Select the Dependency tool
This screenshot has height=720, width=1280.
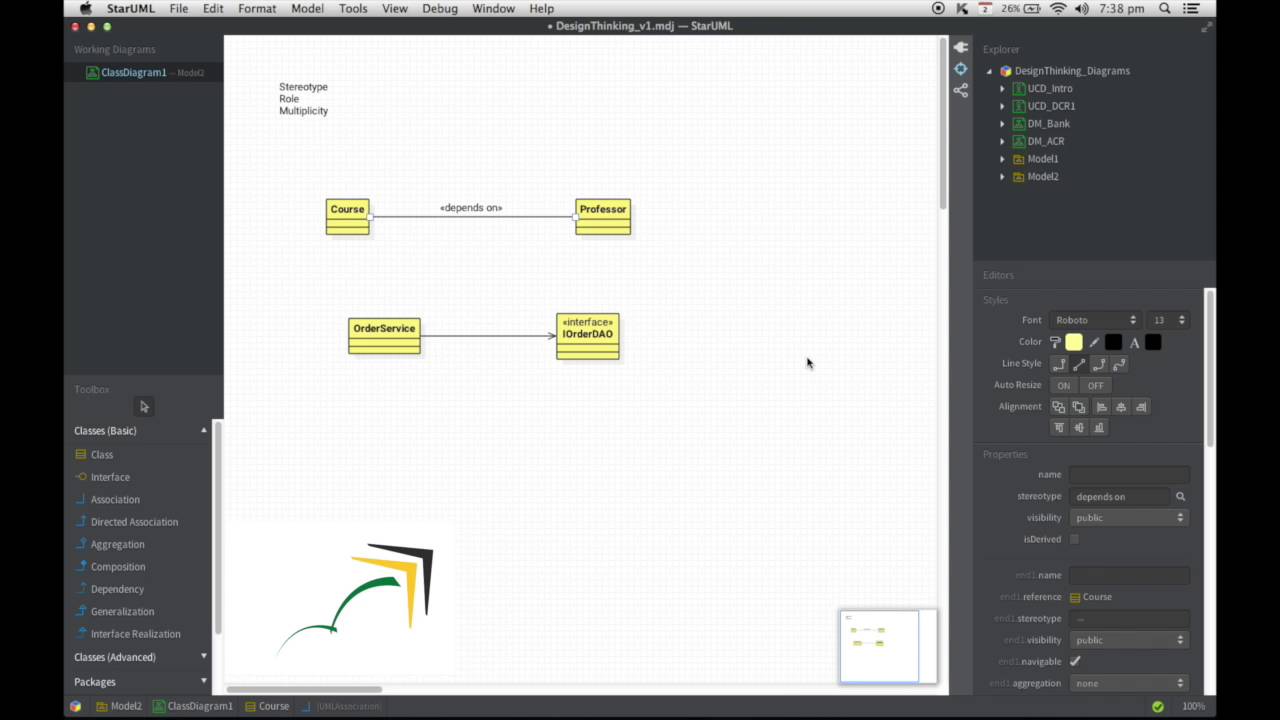tap(117, 589)
